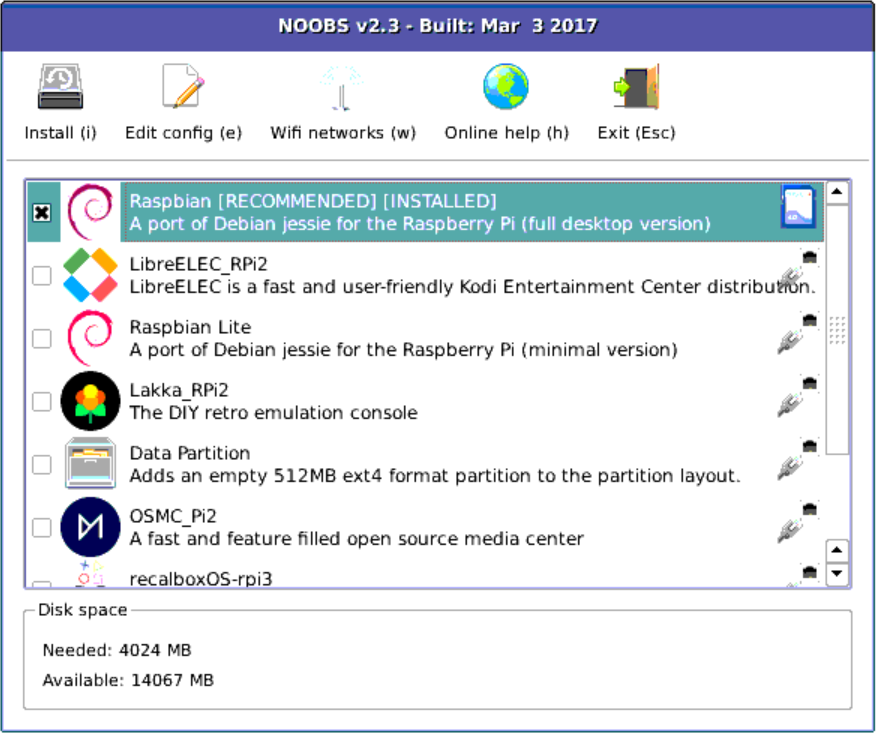Click the Lakka flower logo
This screenshot has height=733, width=876.
[90, 401]
